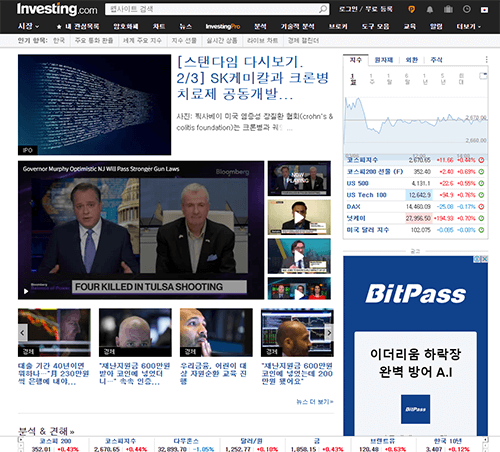Switch to the 외환 tab
This screenshot has width=500, height=452.
tap(412, 60)
